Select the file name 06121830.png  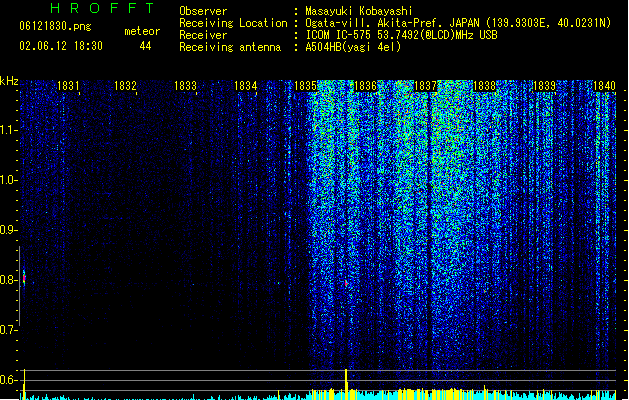coord(55,26)
